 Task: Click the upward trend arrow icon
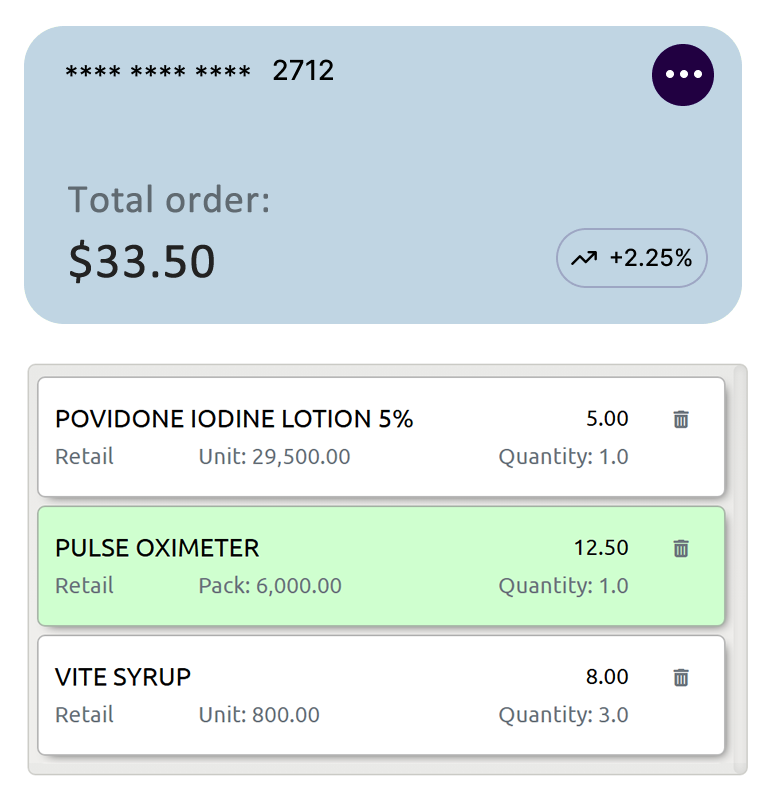coord(586,257)
